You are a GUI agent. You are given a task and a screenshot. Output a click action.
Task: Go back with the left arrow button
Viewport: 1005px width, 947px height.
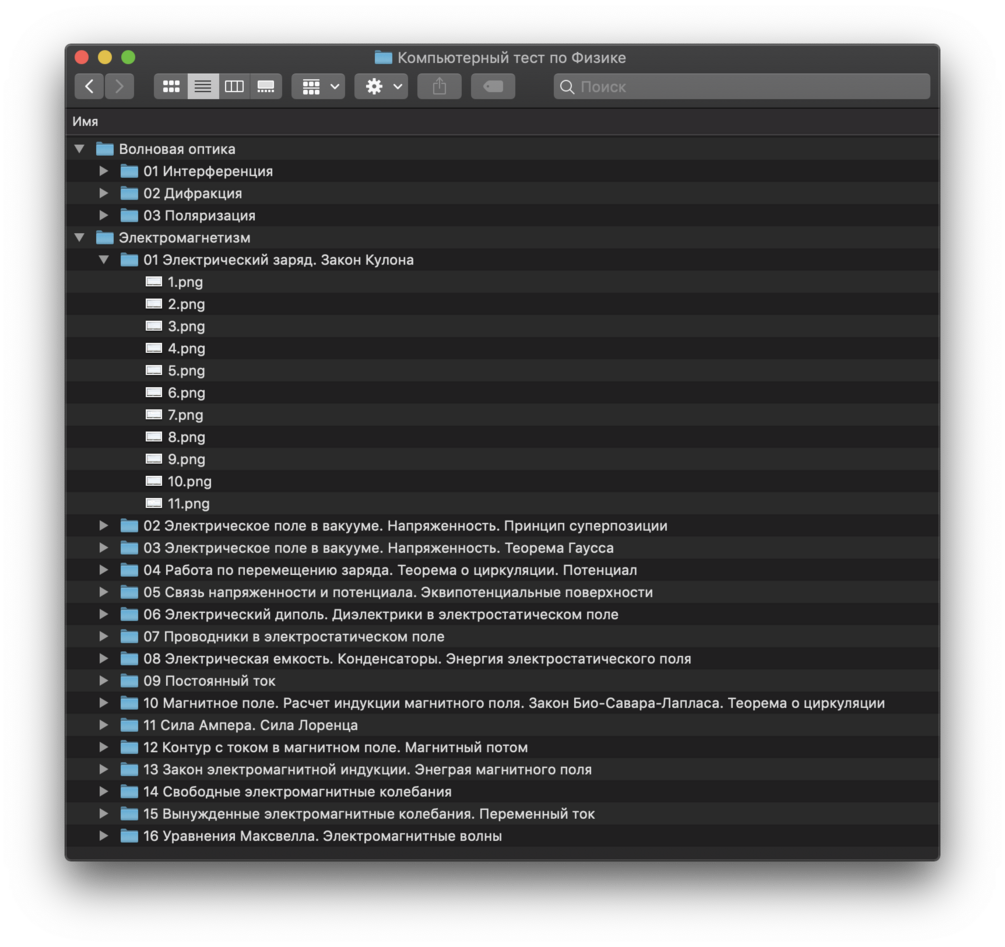point(89,86)
